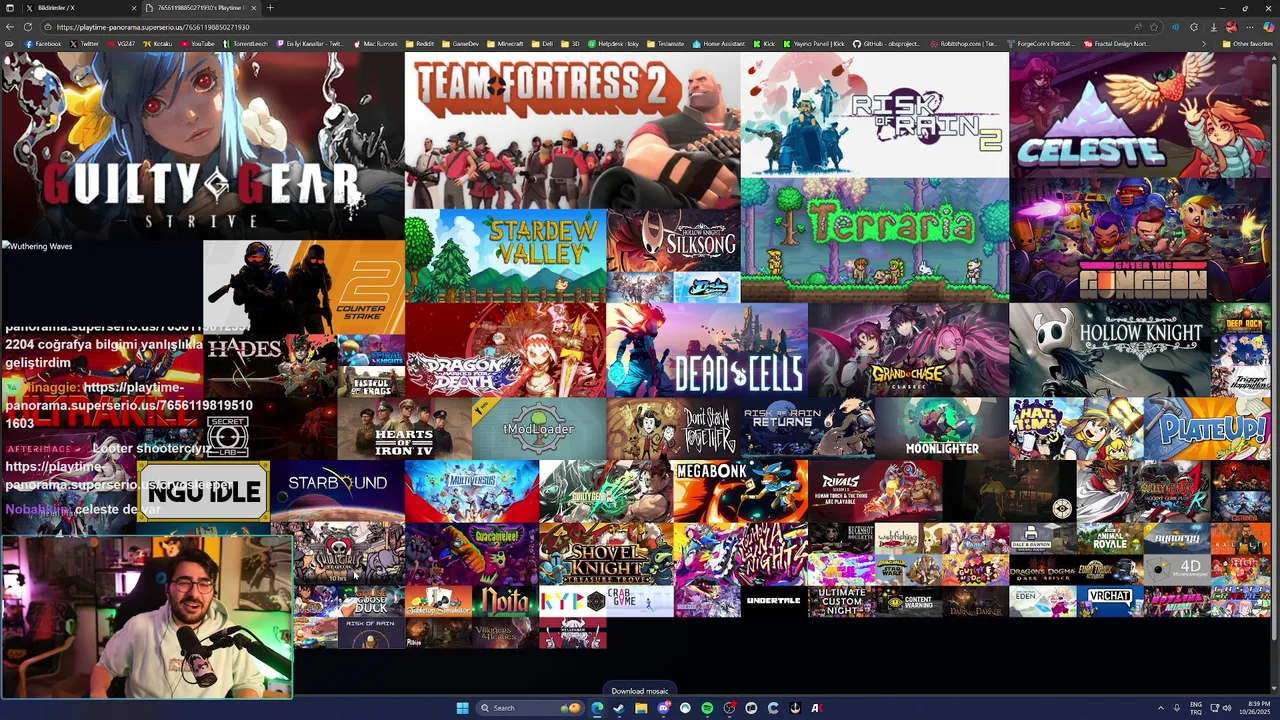
Task: Open the Home Assistant bookmark
Action: coord(718,44)
